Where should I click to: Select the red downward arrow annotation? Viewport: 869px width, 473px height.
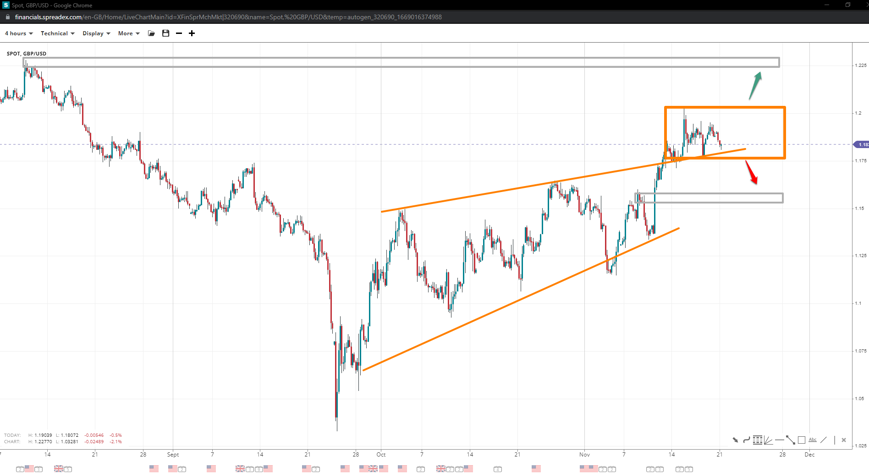751,174
